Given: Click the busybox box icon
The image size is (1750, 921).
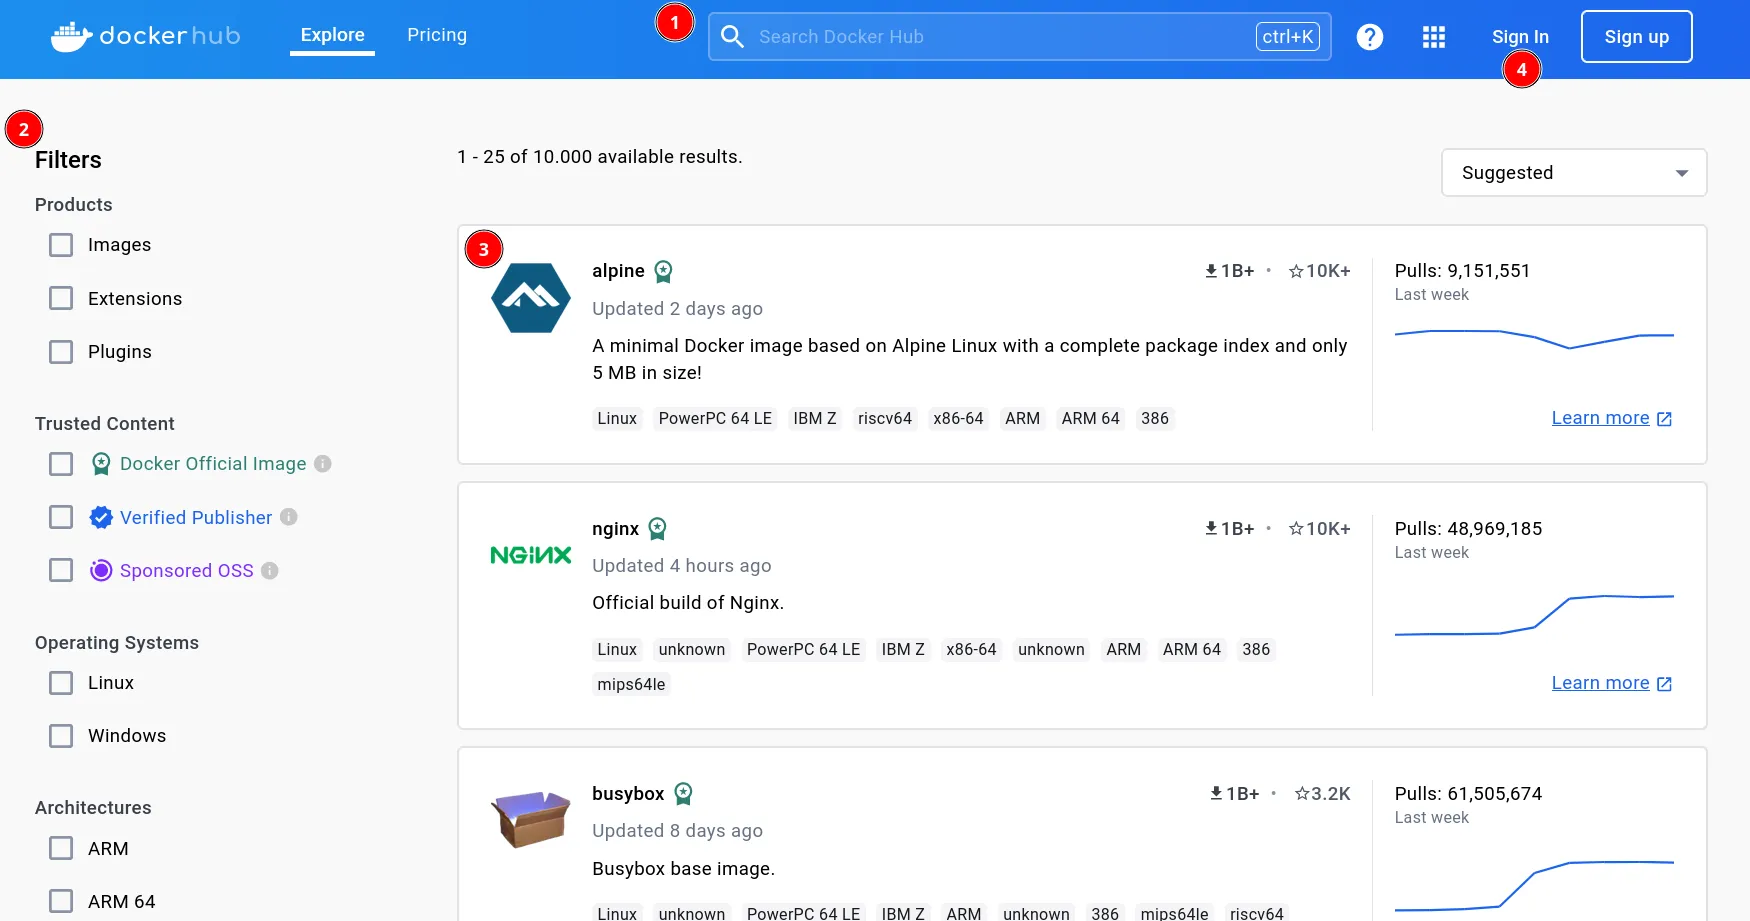Looking at the screenshot, I should (x=531, y=819).
